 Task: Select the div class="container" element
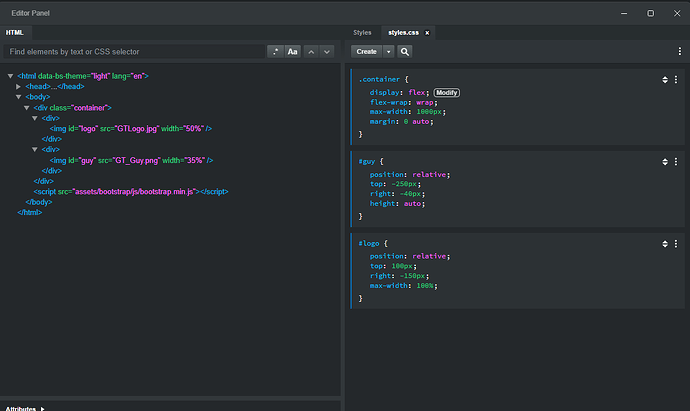point(73,108)
